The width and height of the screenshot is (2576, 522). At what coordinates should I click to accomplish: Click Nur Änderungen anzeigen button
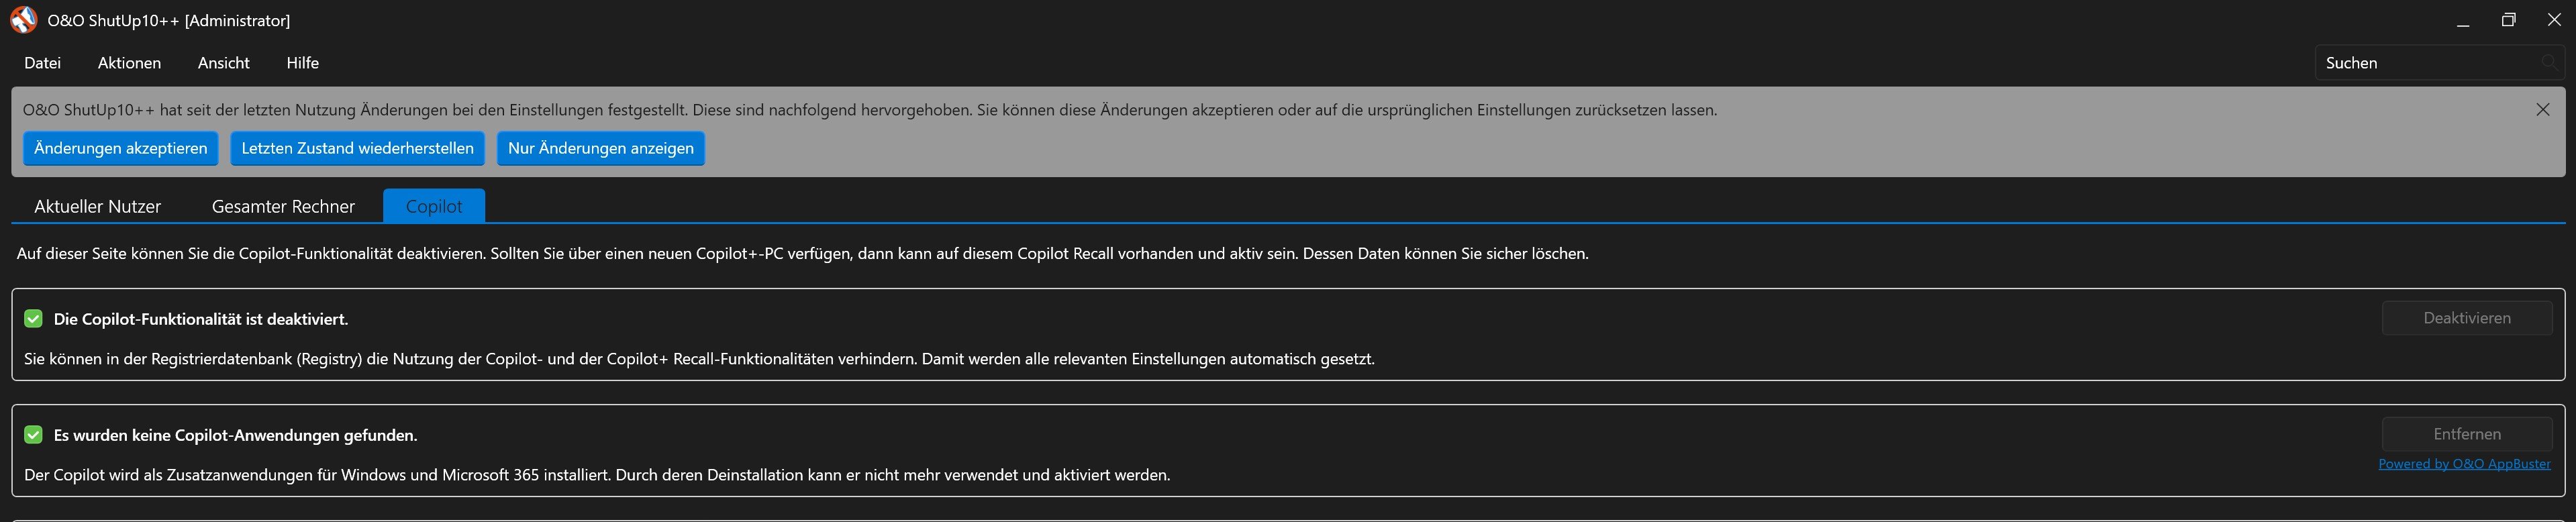pyautogui.click(x=601, y=148)
